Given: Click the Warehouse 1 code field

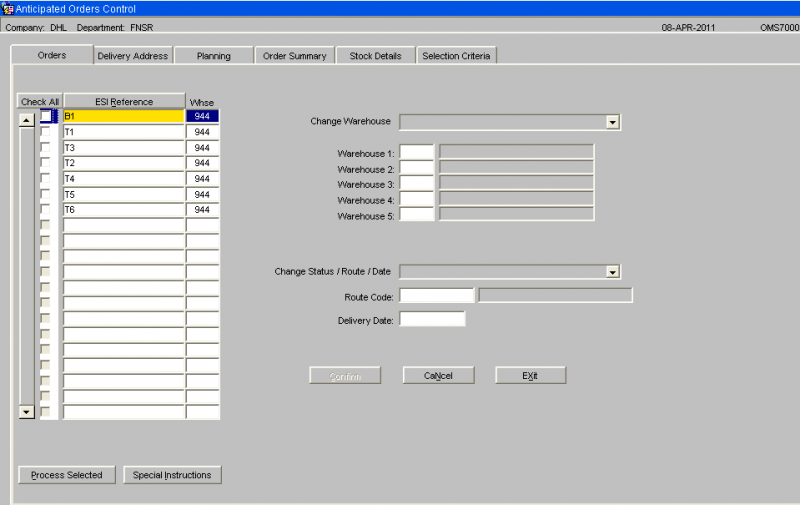Looking at the screenshot, I should [417, 152].
